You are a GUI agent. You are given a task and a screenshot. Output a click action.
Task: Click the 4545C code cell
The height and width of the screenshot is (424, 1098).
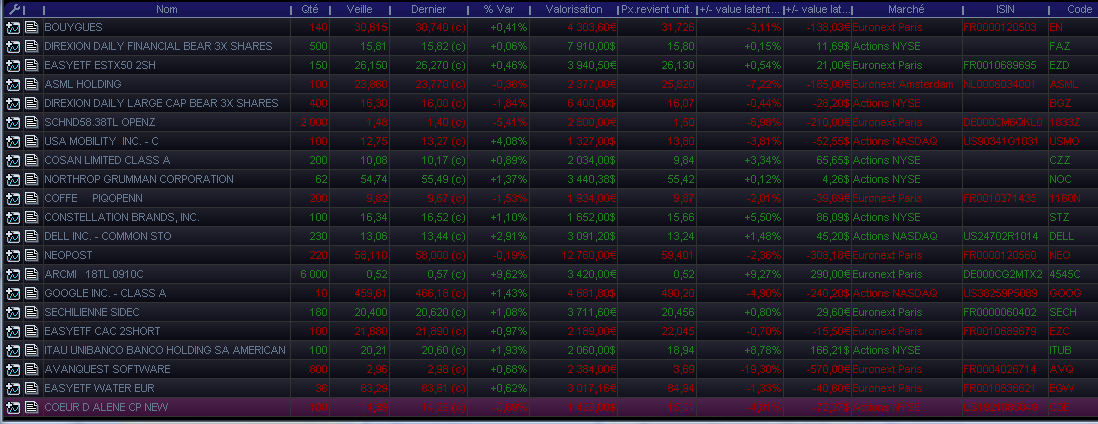click(1064, 274)
